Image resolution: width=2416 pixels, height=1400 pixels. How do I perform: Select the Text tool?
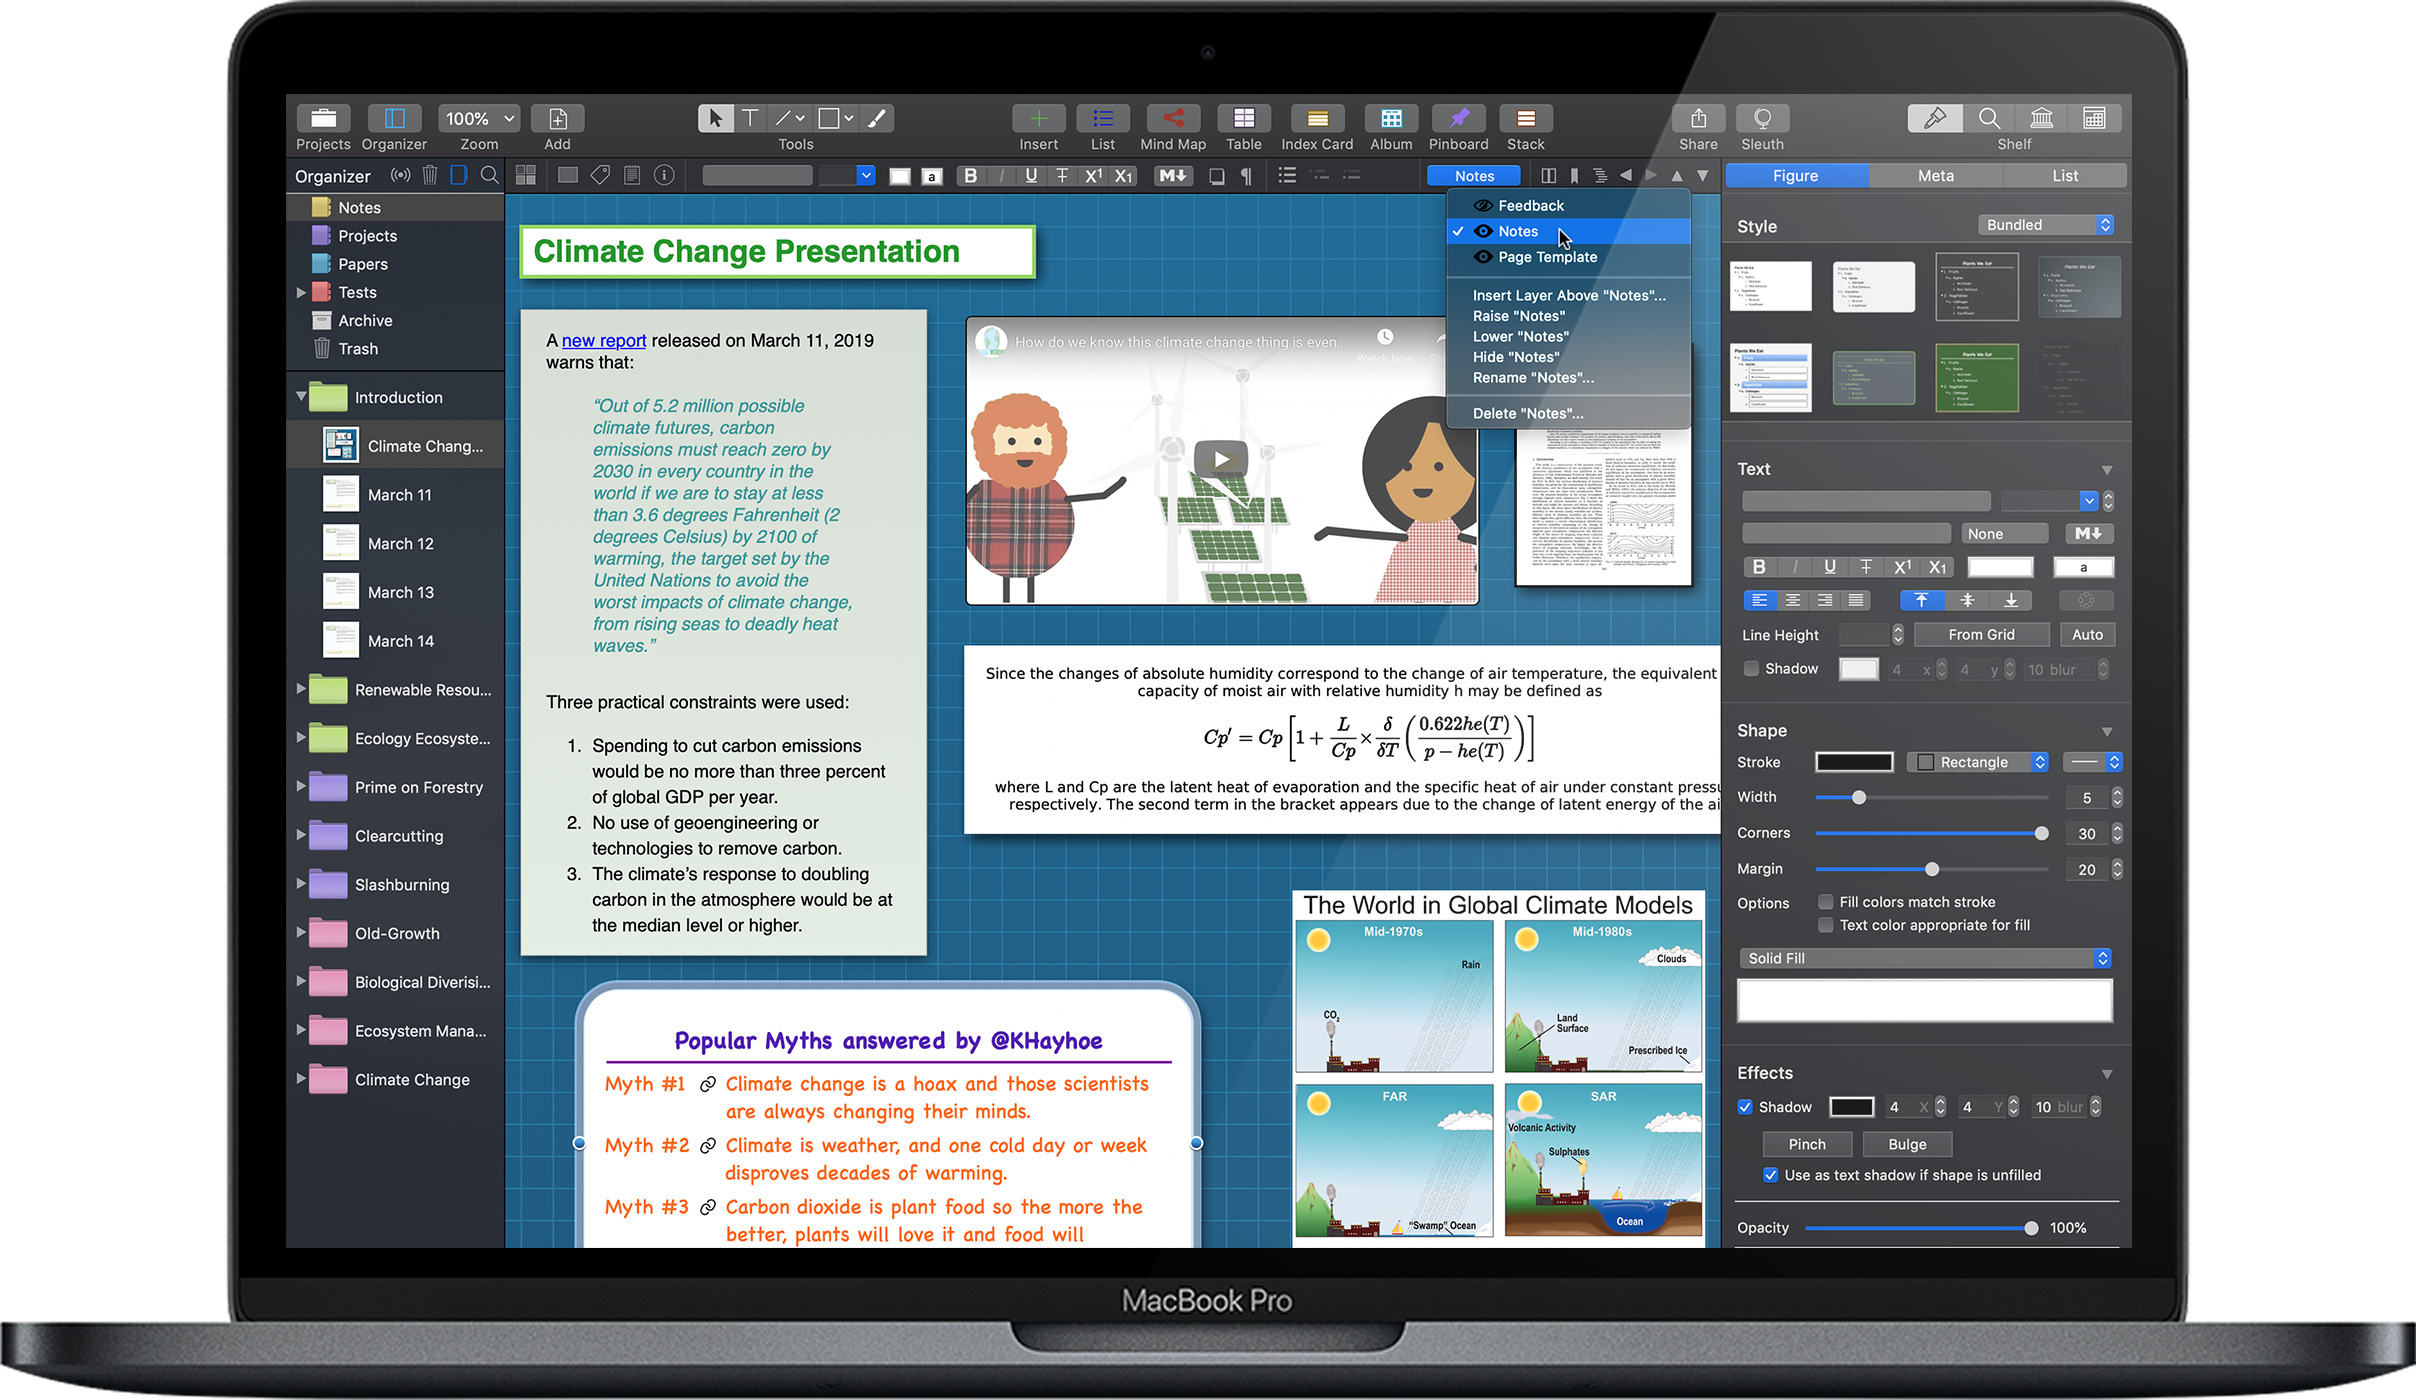tap(750, 117)
